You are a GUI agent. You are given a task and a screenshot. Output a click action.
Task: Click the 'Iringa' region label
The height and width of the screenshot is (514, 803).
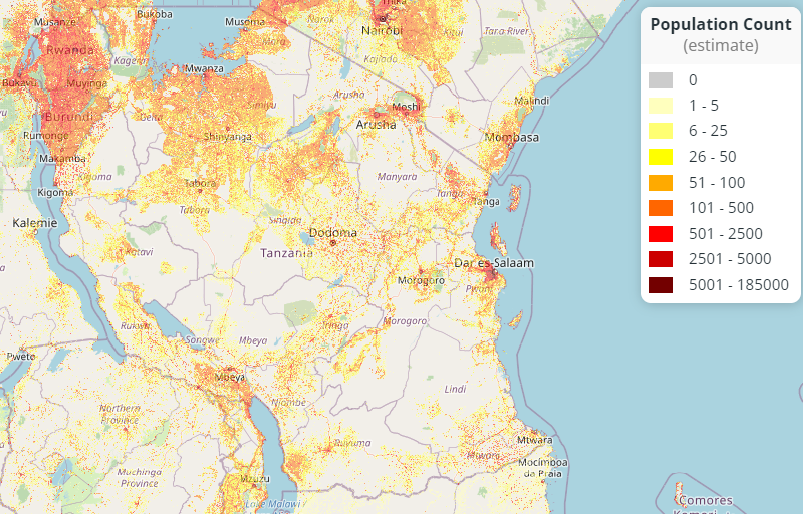click(x=335, y=326)
